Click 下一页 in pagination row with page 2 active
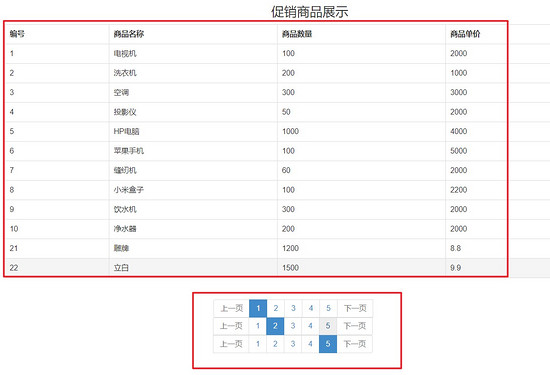Viewport: 550px width, 375px height. point(355,326)
